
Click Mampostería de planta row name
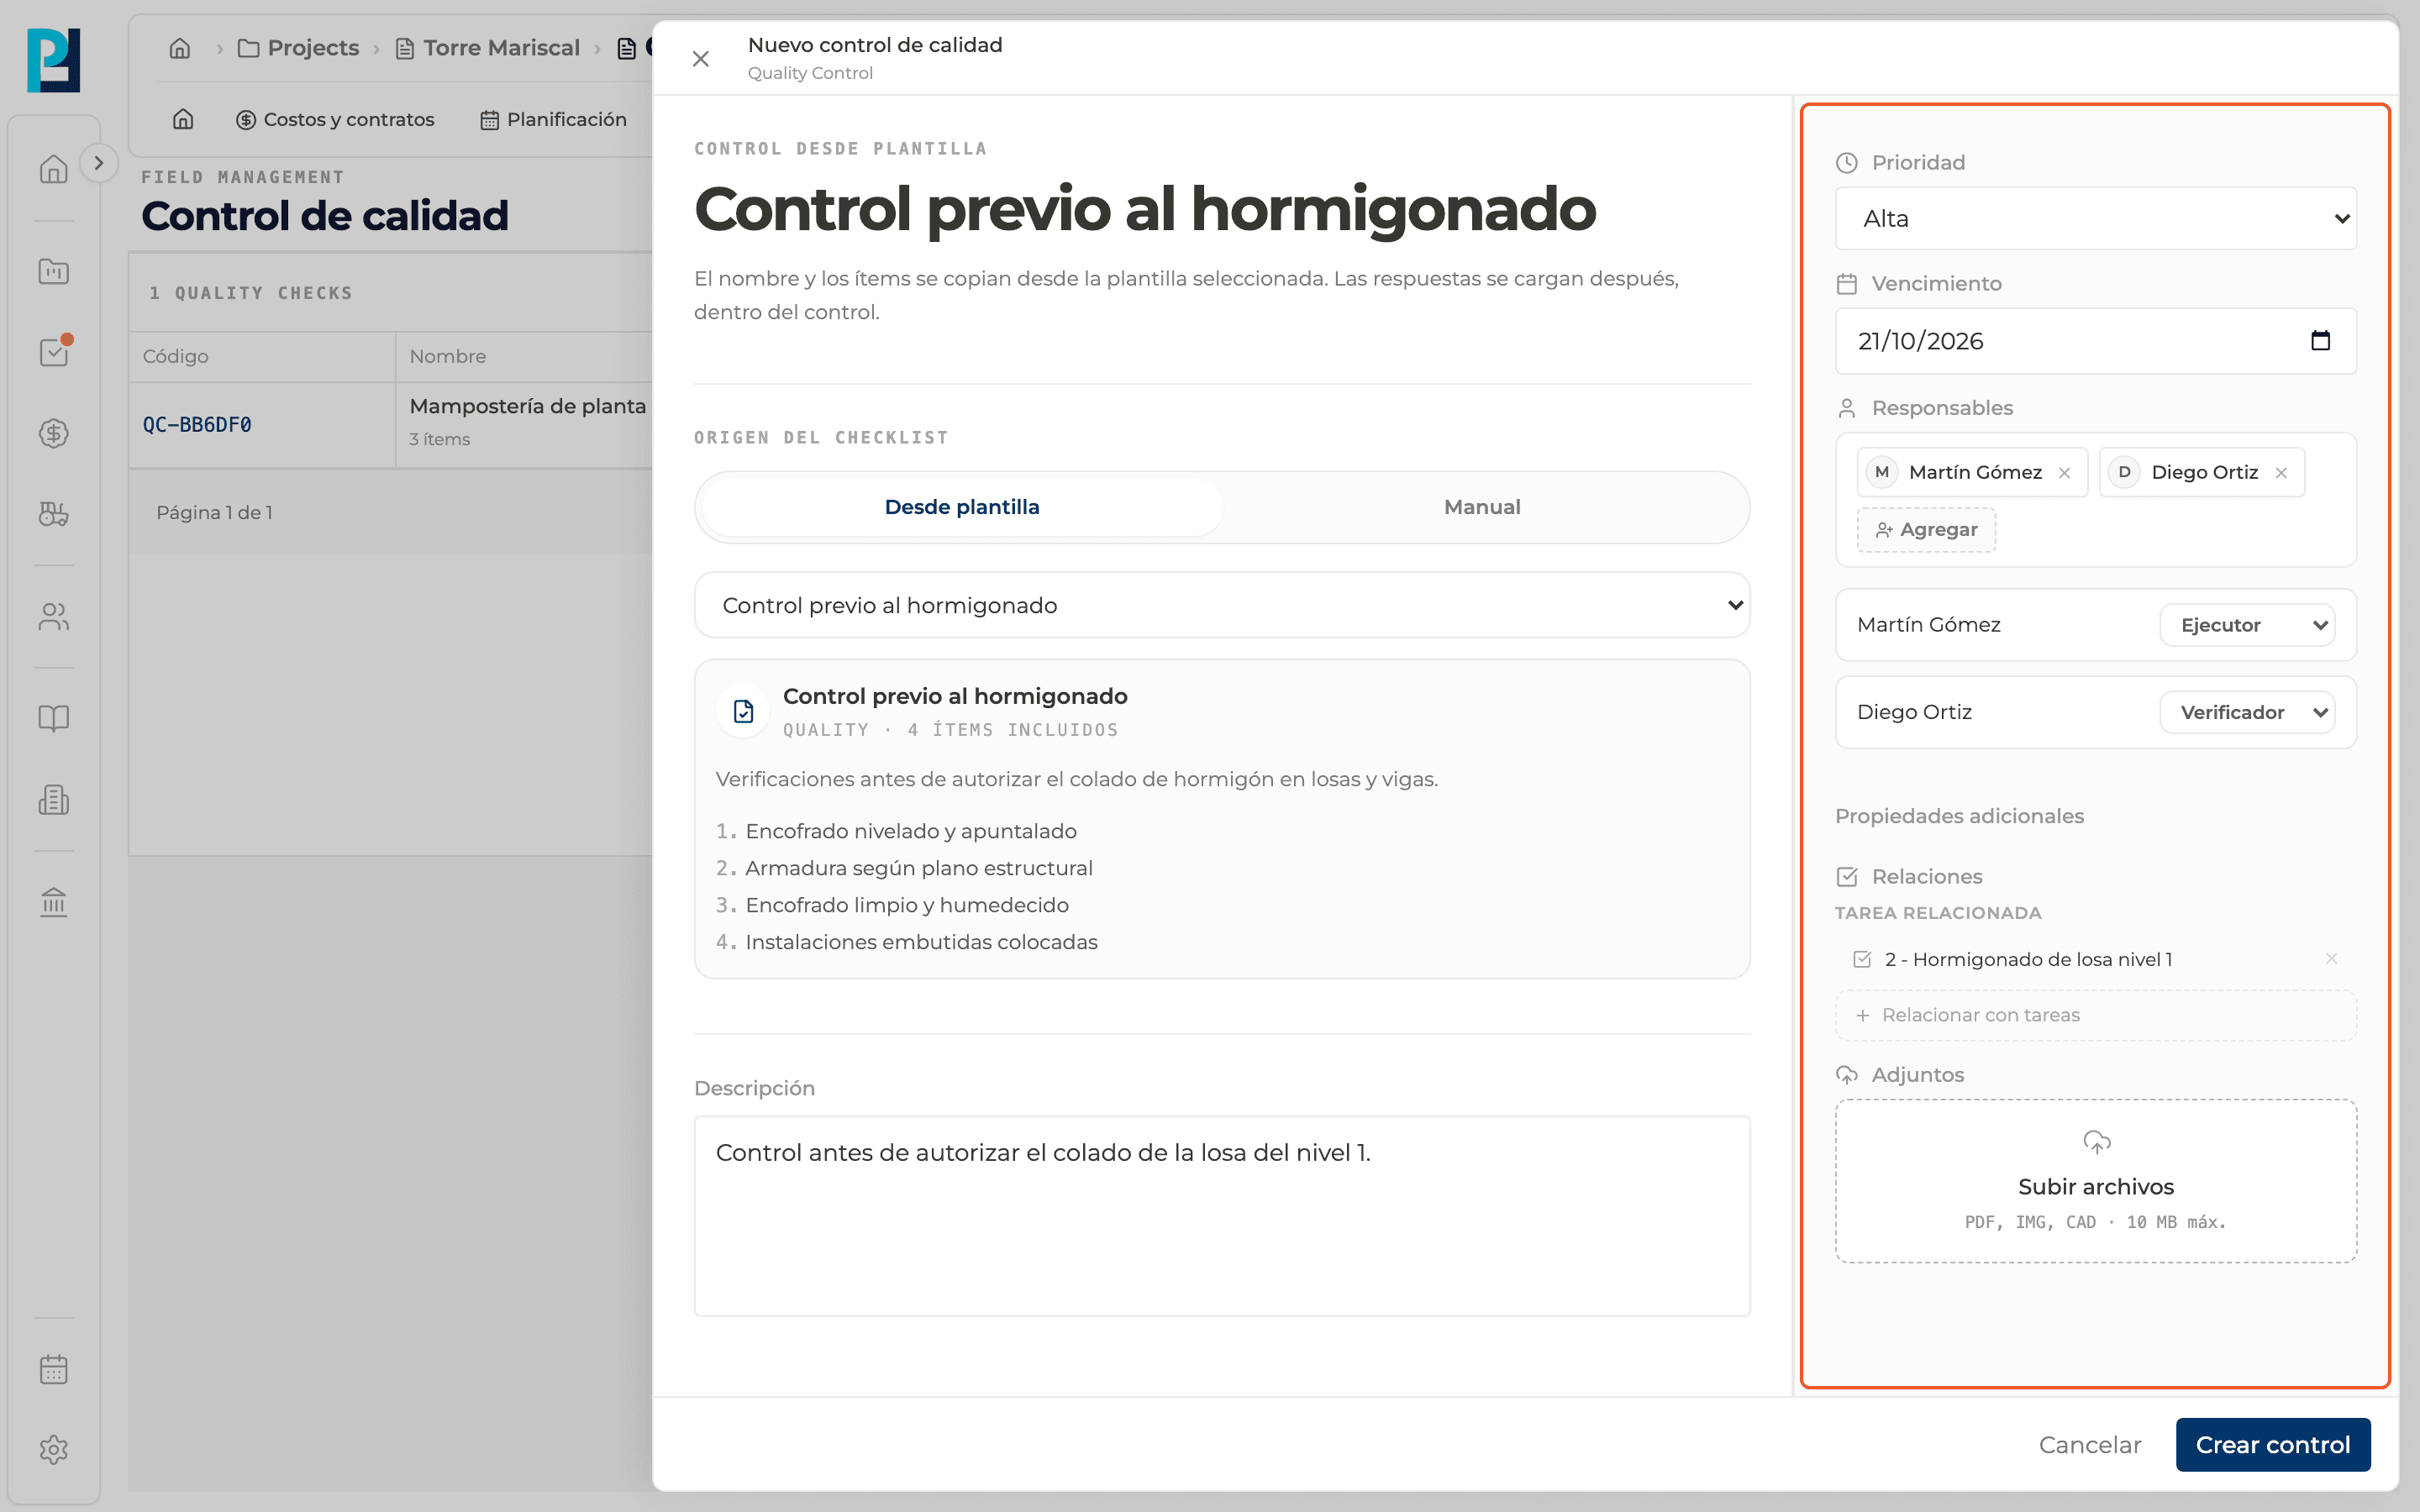(x=528, y=406)
